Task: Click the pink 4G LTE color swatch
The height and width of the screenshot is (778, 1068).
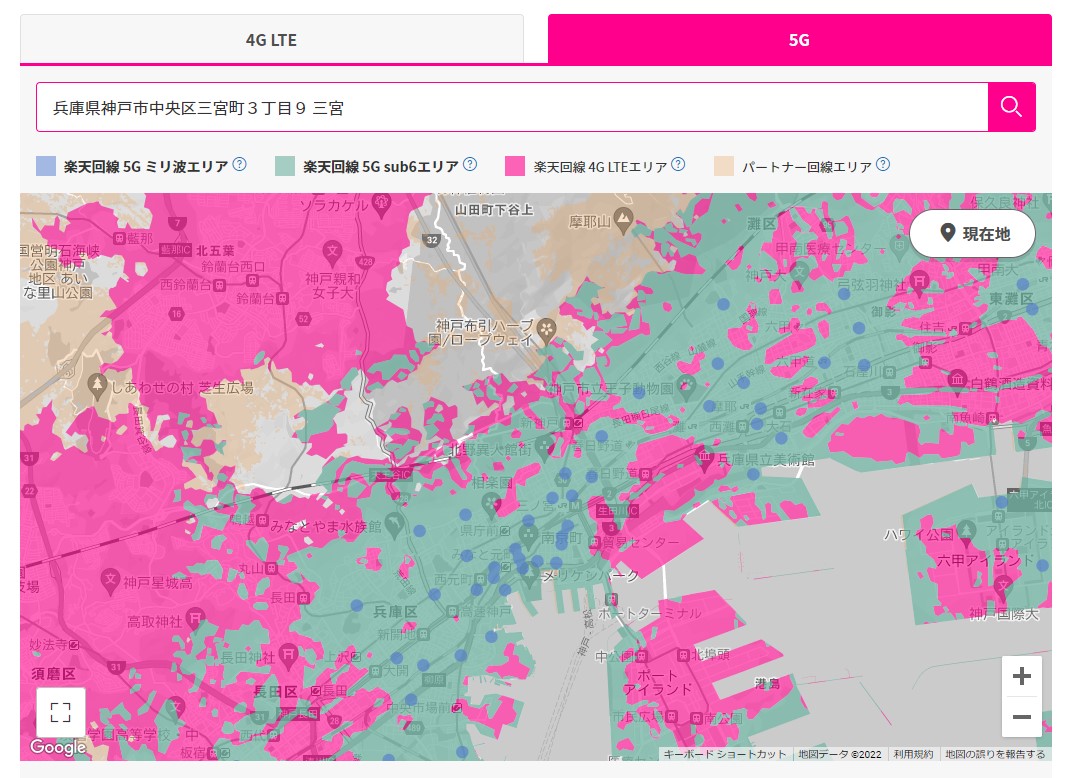Action: click(515, 166)
